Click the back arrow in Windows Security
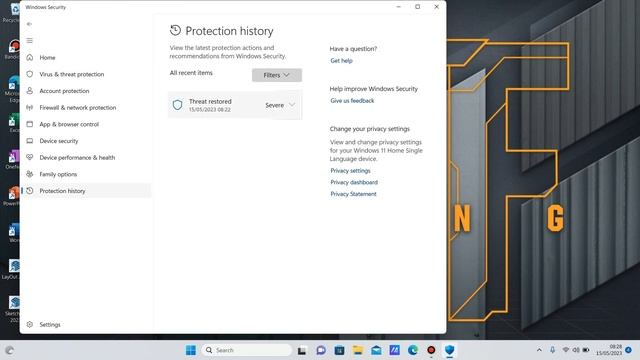Viewport: 640px width, 360px height. click(x=29, y=24)
